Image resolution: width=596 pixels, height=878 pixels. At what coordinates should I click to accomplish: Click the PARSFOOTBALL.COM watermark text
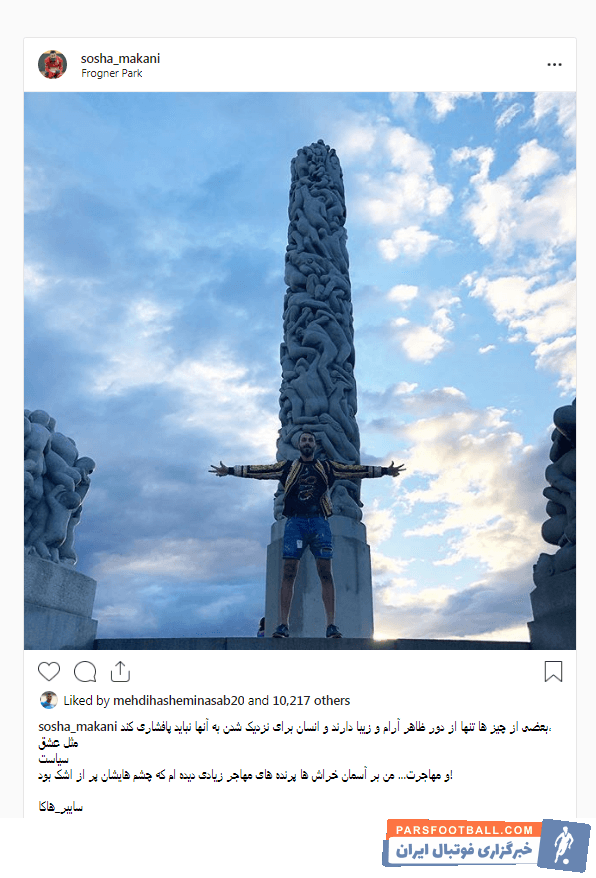pos(464,830)
